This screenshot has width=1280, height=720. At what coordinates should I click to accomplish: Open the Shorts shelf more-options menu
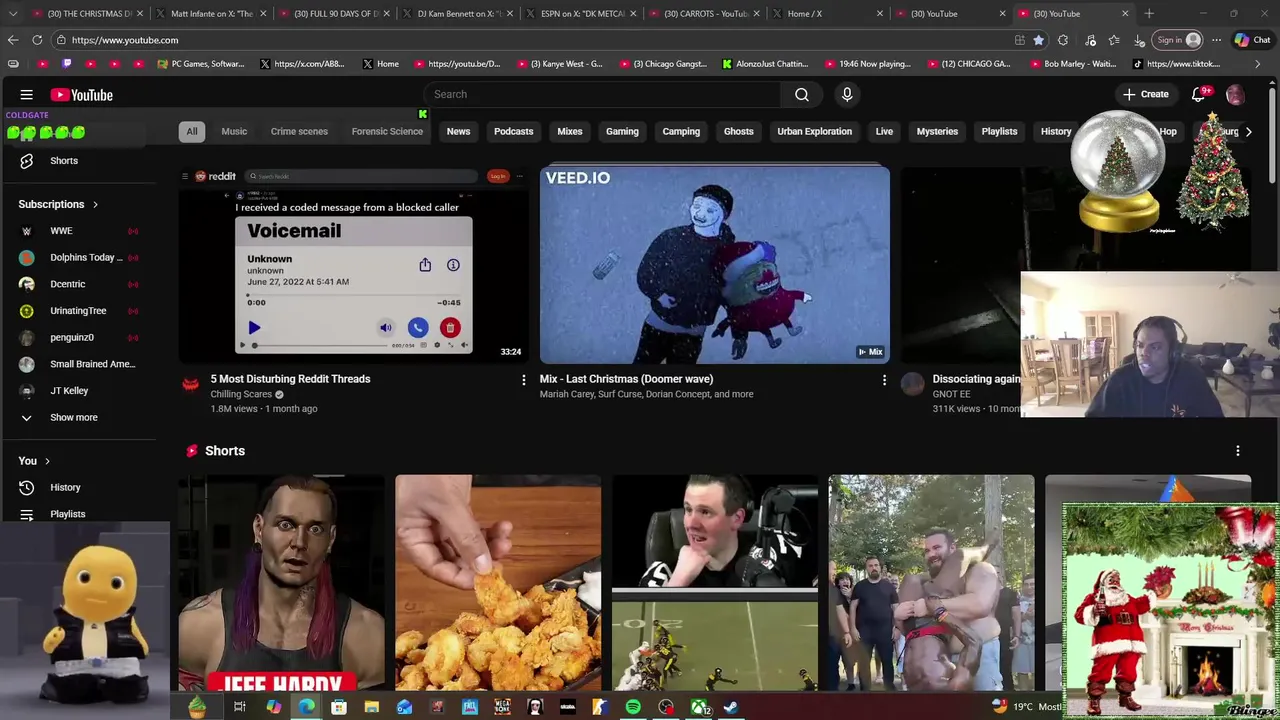1238,451
